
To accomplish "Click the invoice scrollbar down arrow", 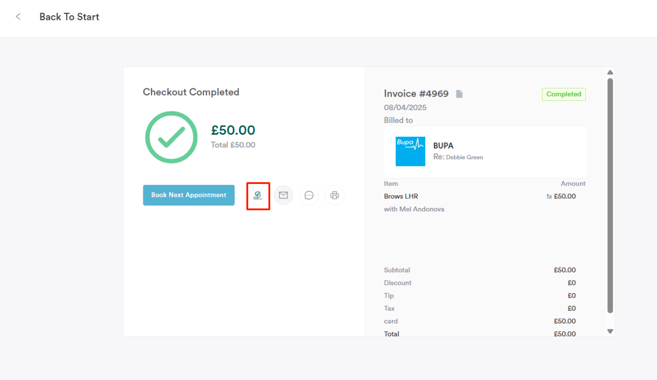I will [610, 331].
